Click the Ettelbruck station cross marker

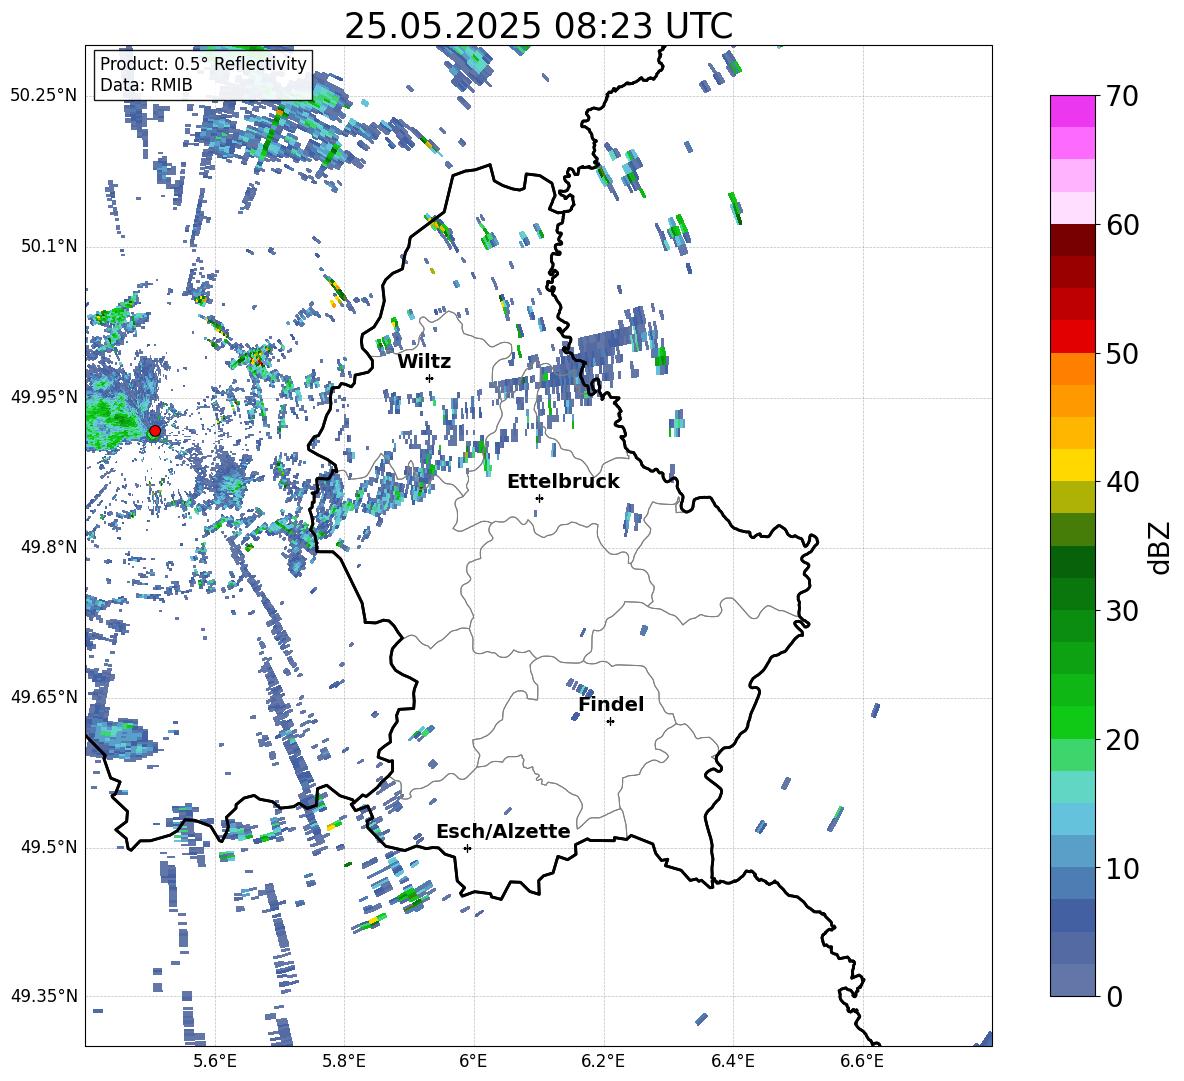pyautogui.click(x=539, y=498)
